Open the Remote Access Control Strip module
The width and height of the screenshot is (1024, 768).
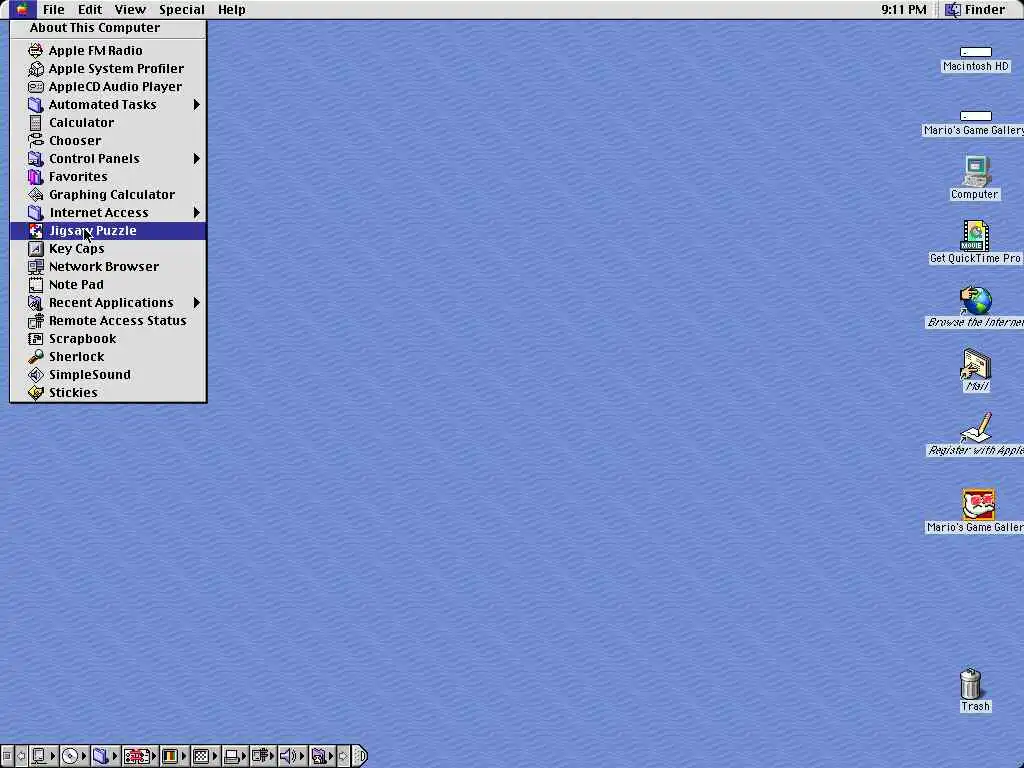(264, 756)
